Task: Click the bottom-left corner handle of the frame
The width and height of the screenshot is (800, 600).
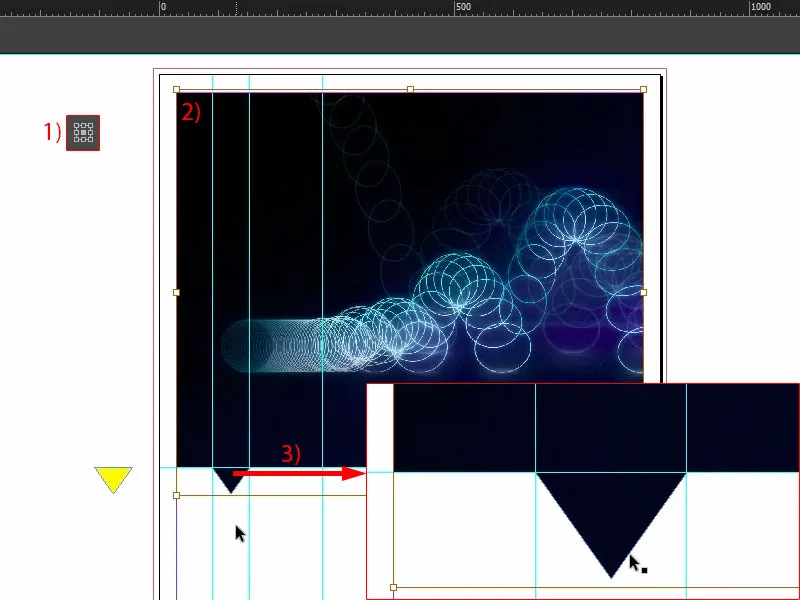Action: coord(177,495)
